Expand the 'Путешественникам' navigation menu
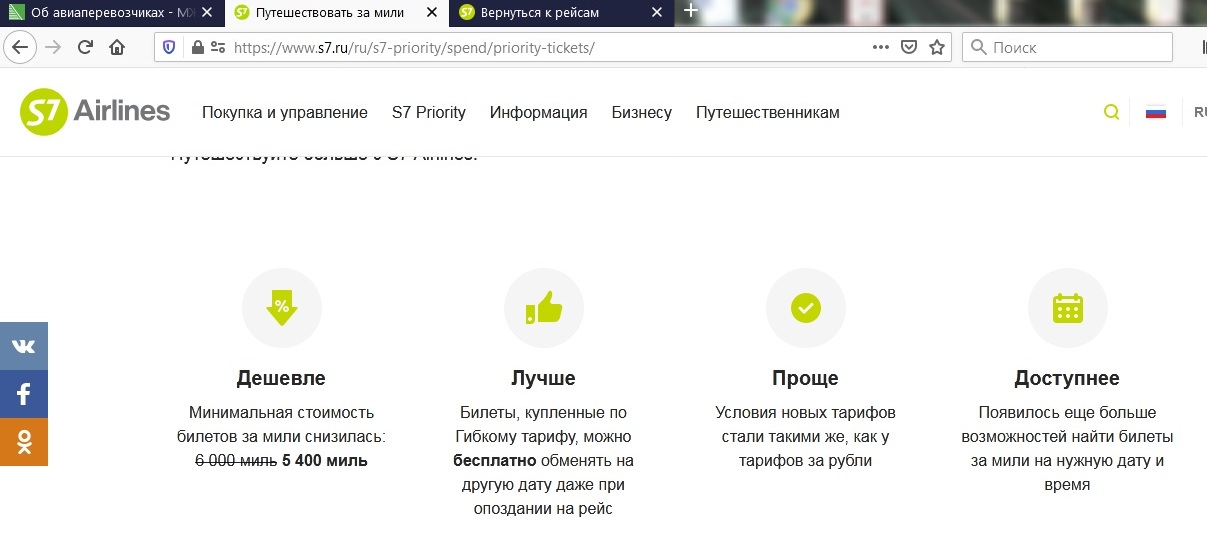 [x=767, y=112]
